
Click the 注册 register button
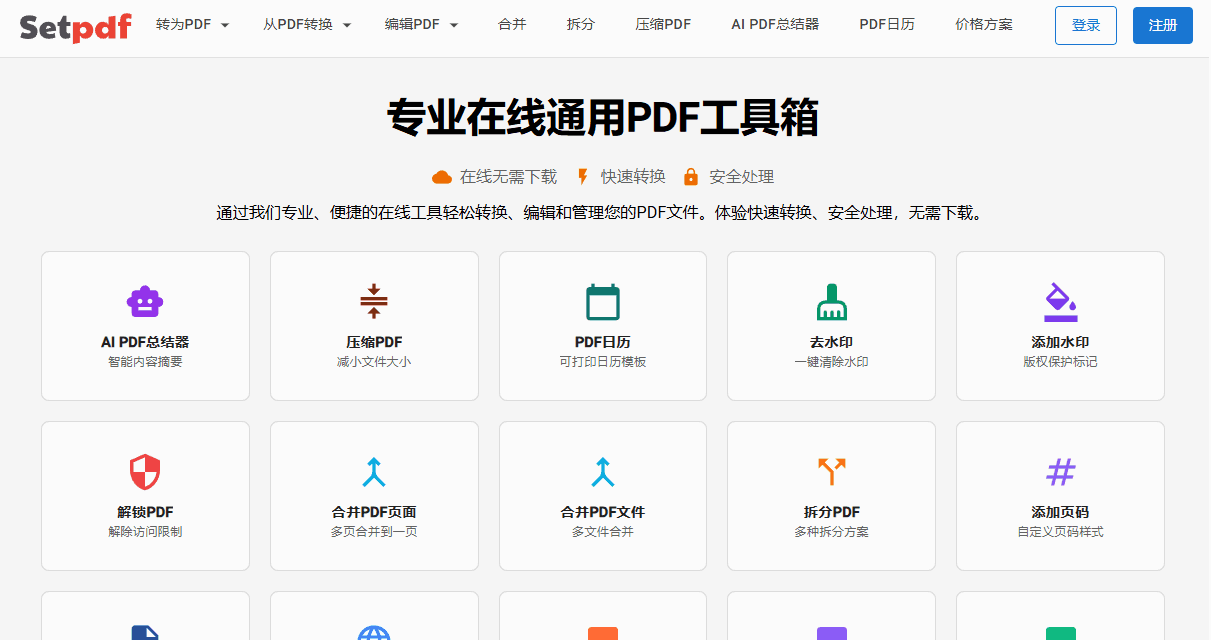point(1163,26)
